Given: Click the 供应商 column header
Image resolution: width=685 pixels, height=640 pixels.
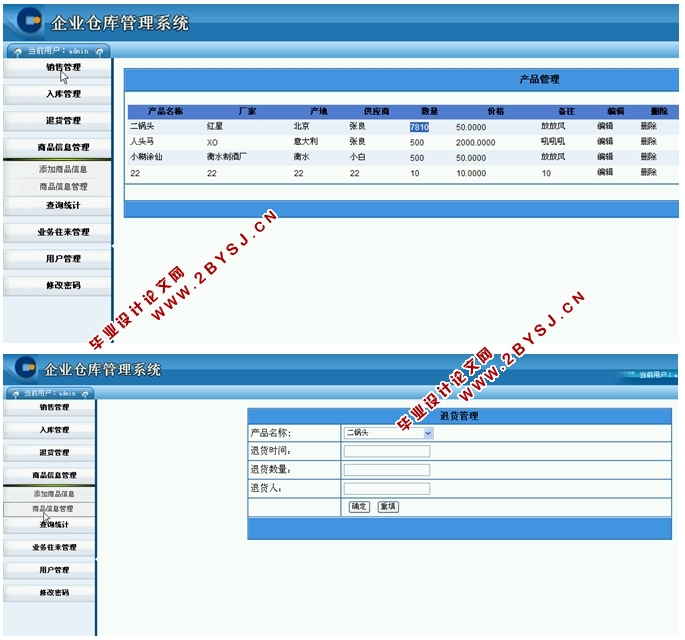Looking at the screenshot, I should click(x=377, y=111).
